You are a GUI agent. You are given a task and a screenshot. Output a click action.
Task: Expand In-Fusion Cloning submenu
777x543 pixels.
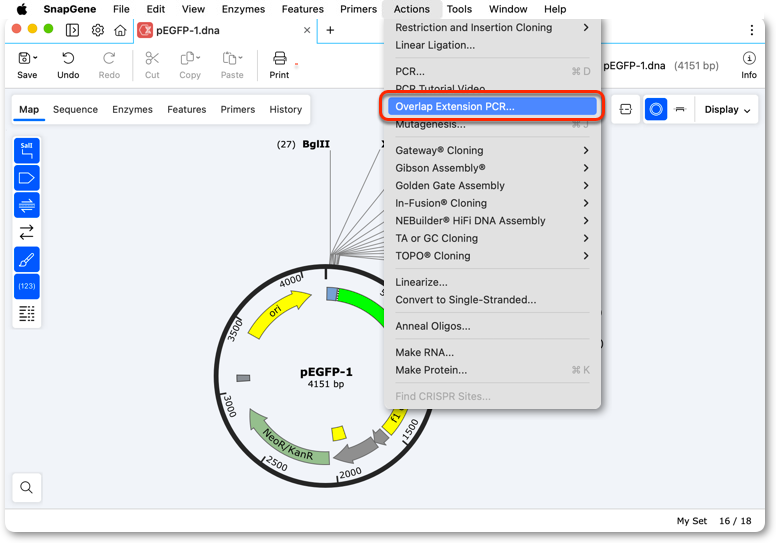[x=492, y=203]
